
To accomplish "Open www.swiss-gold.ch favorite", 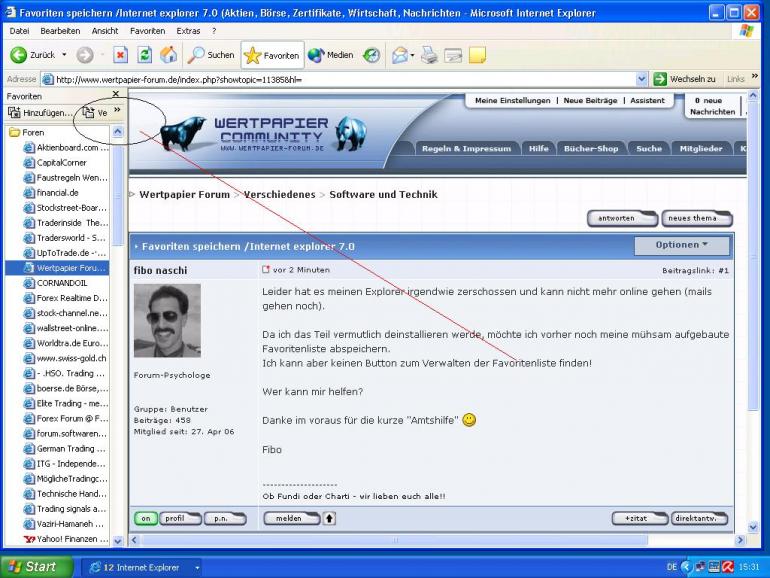I will pyautogui.click(x=64, y=358).
